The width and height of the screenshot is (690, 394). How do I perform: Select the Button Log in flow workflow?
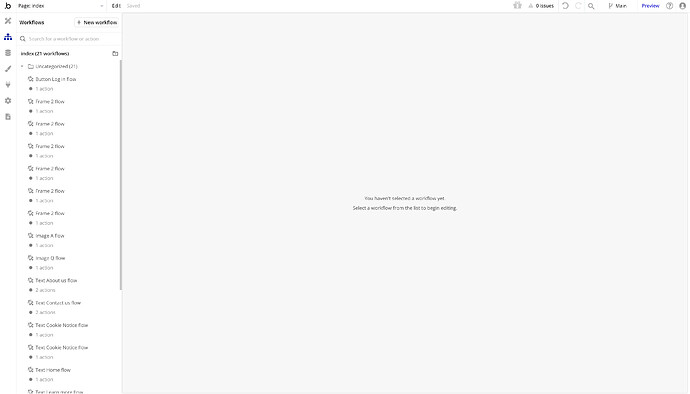pos(56,79)
